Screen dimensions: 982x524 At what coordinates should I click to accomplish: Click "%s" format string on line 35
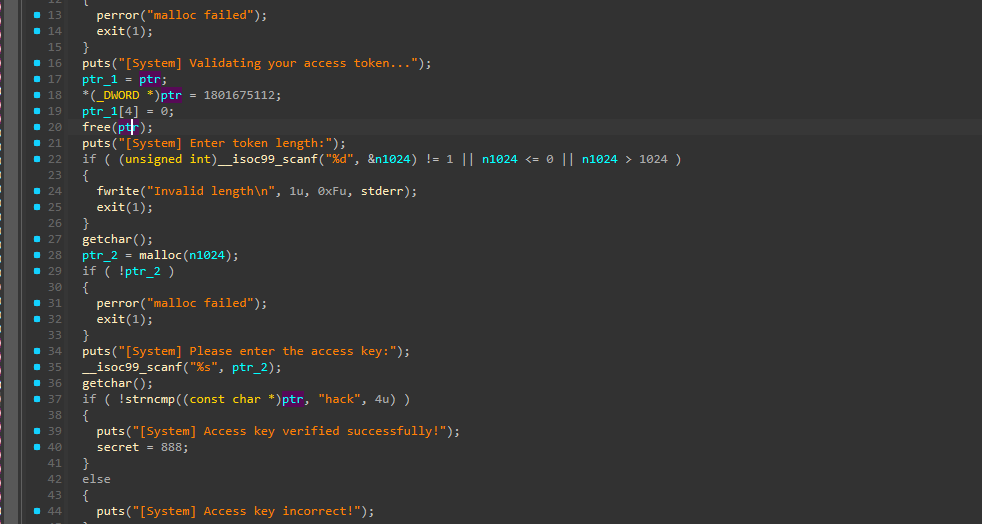[204, 367]
